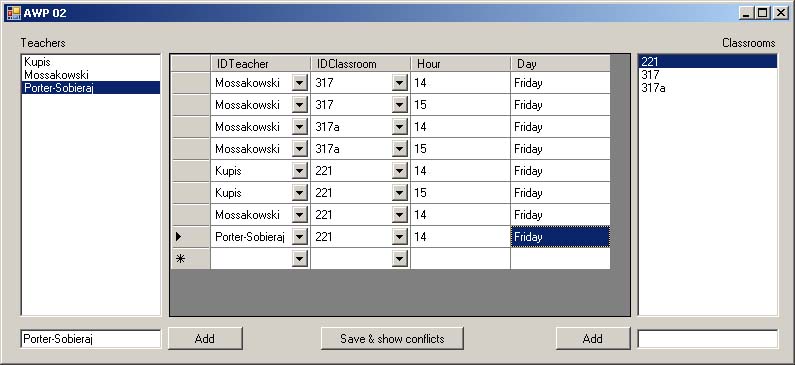This screenshot has width=795, height=365.
Task: Open teacher dropdown in Mossakowski 317a hour 14 row
Action: pyautogui.click(x=300, y=127)
